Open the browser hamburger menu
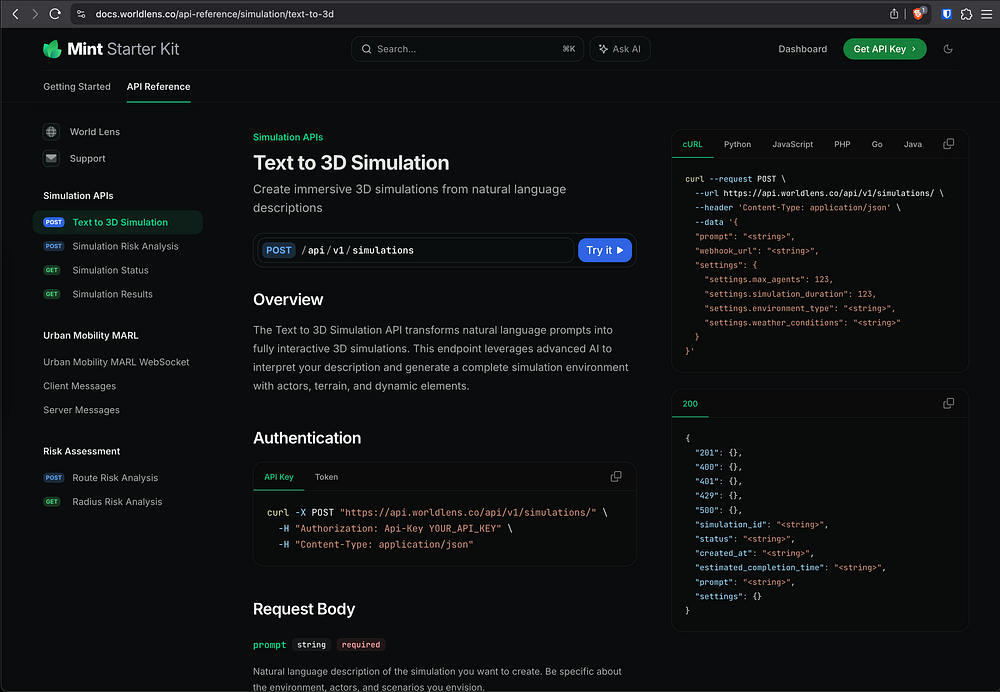This screenshot has height=692, width=1000. click(987, 14)
